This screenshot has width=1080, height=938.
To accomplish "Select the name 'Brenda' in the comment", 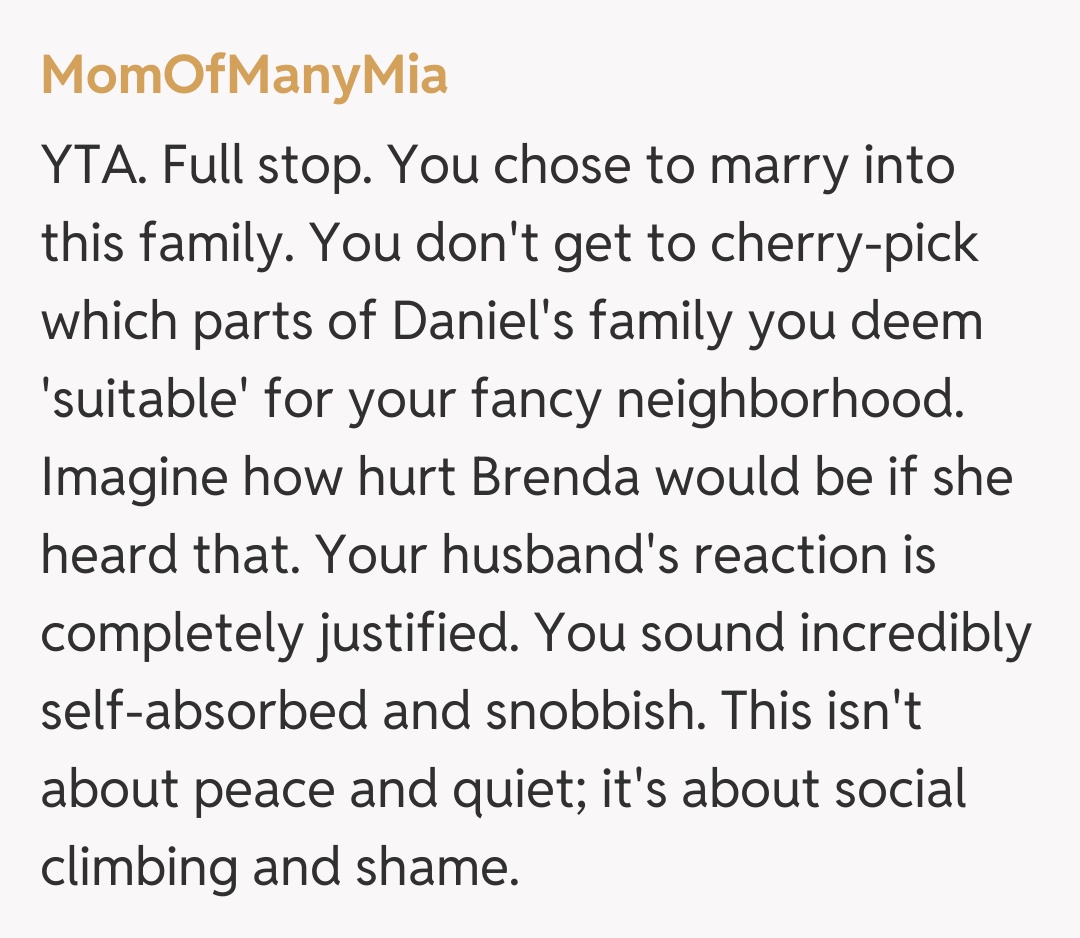I will (557, 479).
